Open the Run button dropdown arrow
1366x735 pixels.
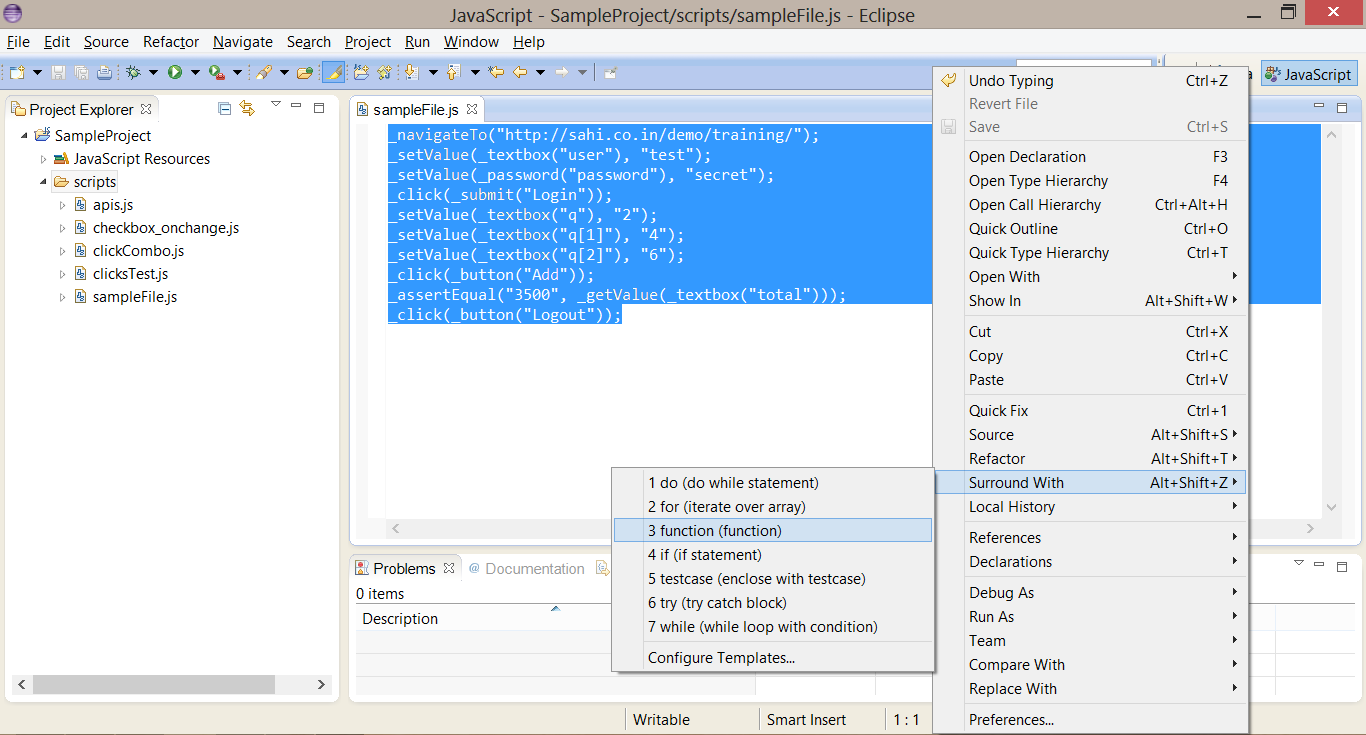tap(195, 72)
